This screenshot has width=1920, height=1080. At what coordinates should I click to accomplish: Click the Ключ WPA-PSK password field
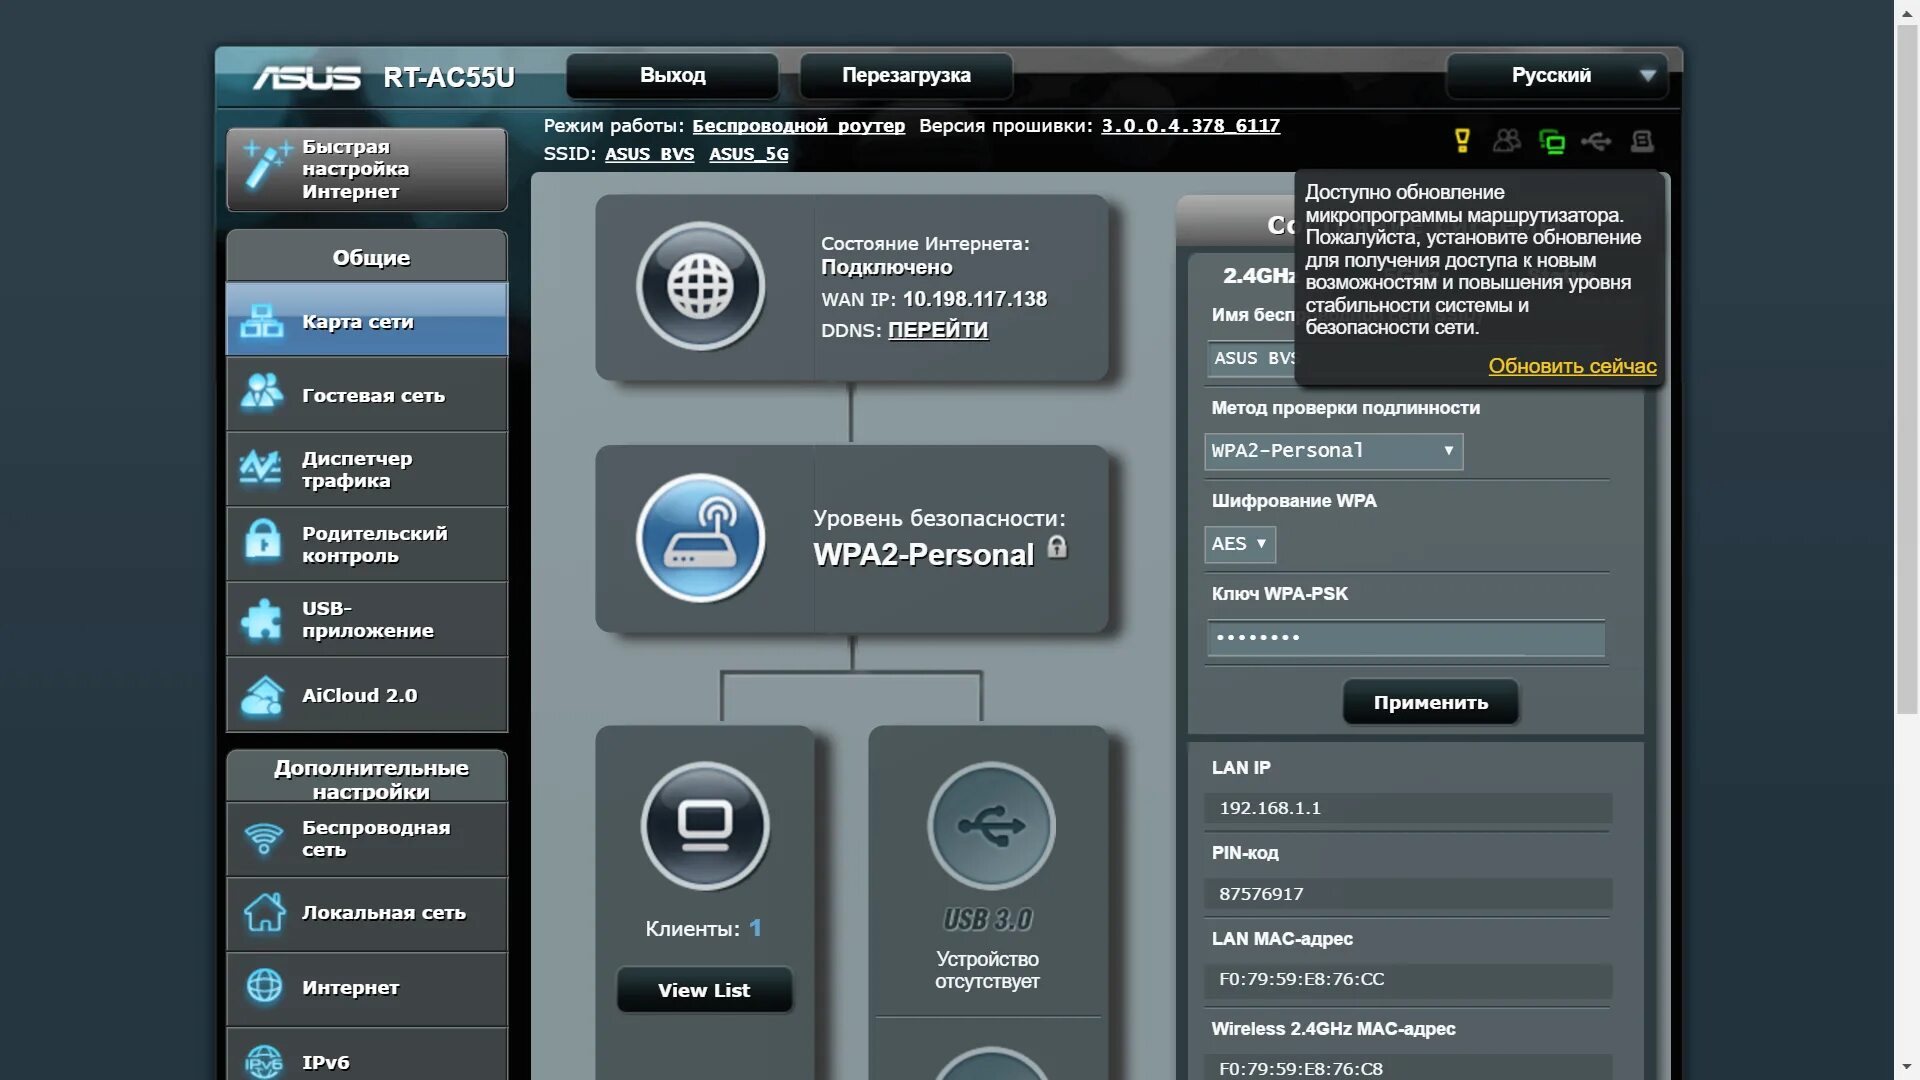pyautogui.click(x=1405, y=638)
